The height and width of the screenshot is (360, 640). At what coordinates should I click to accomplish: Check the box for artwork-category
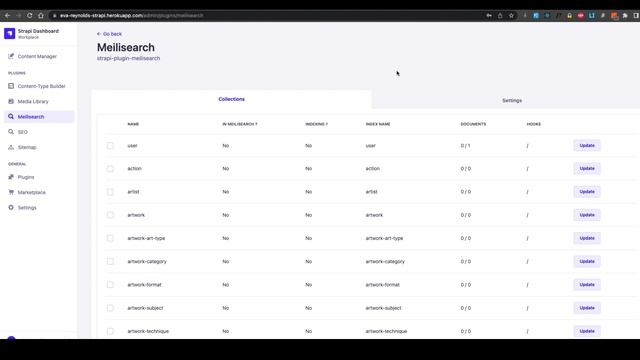(x=110, y=261)
